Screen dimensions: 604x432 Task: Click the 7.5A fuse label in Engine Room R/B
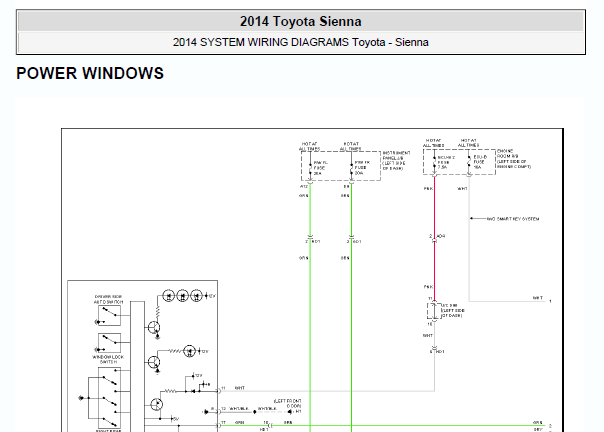(x=442, y=168)
